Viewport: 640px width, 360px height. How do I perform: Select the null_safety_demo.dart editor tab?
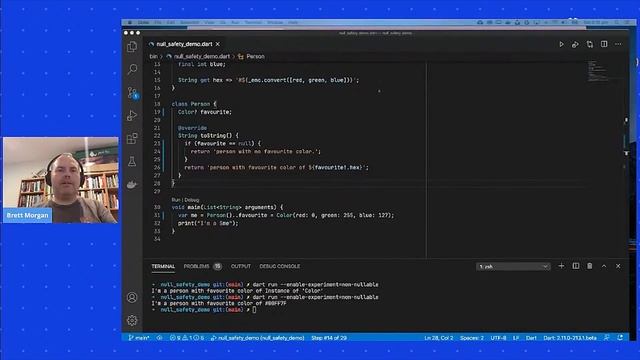[x=184, y=44]
